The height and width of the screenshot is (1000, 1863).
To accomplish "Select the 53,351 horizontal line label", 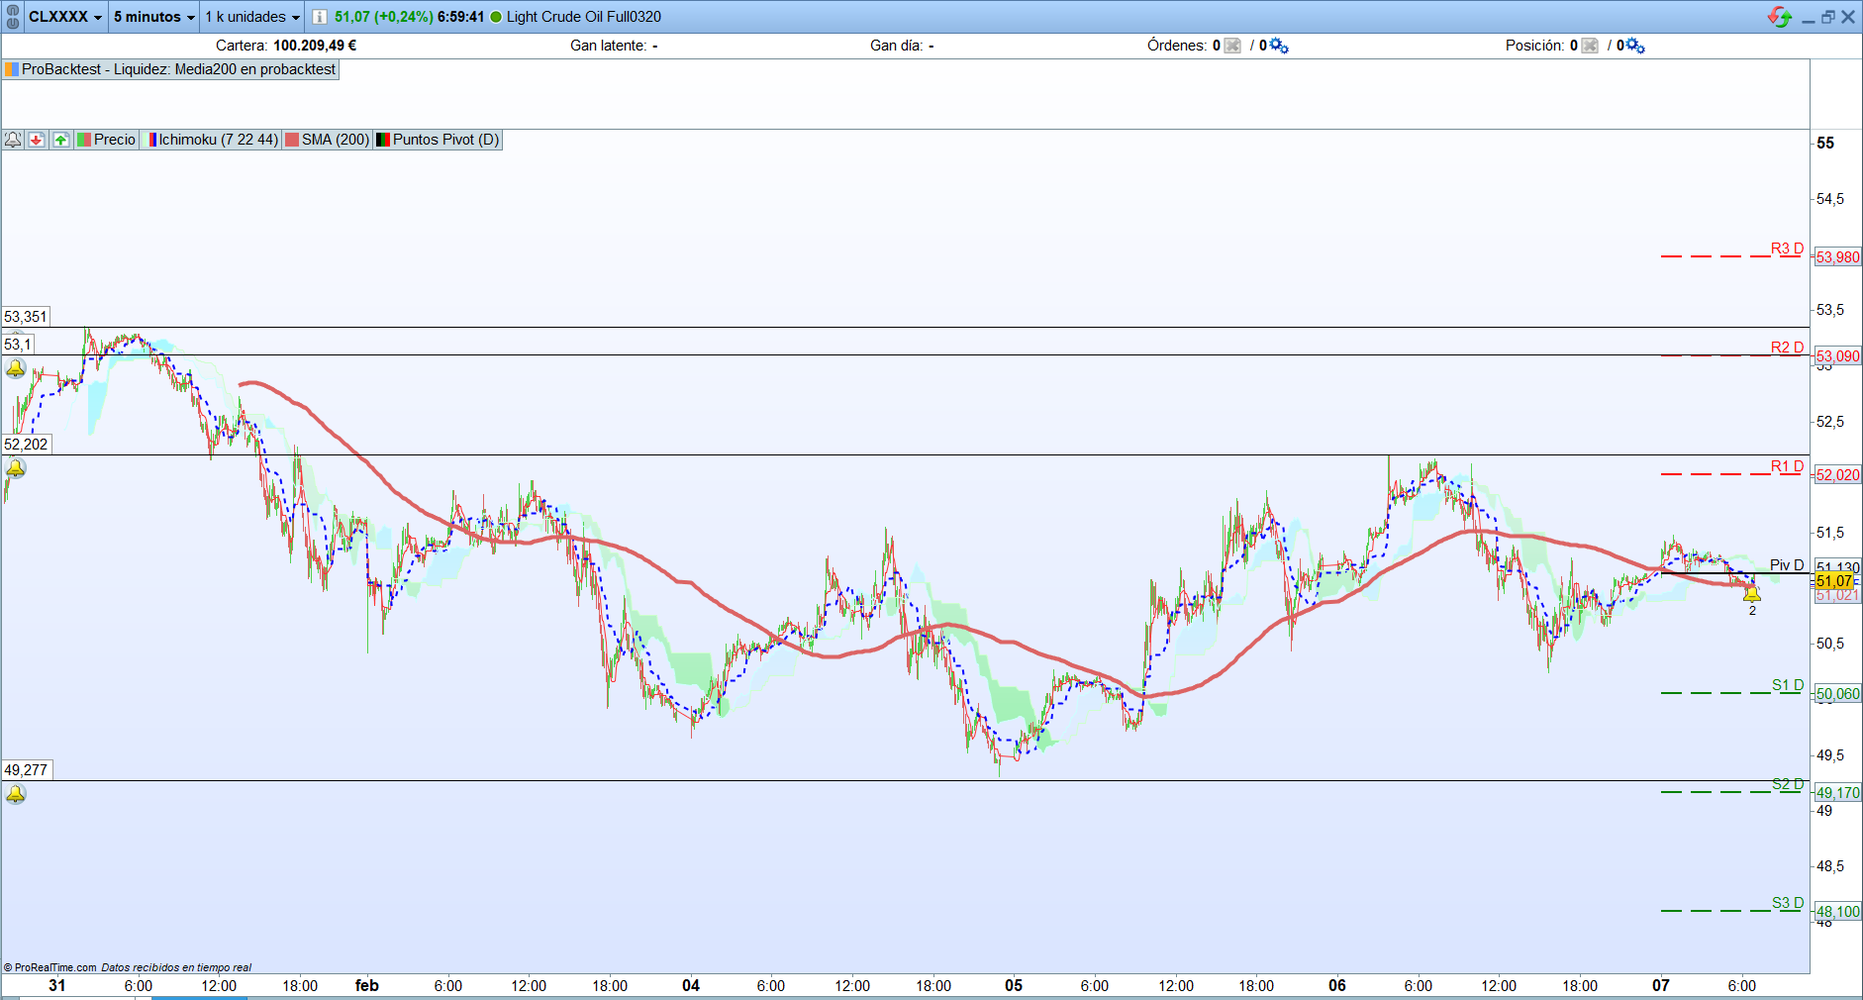I will click(26, 317).
